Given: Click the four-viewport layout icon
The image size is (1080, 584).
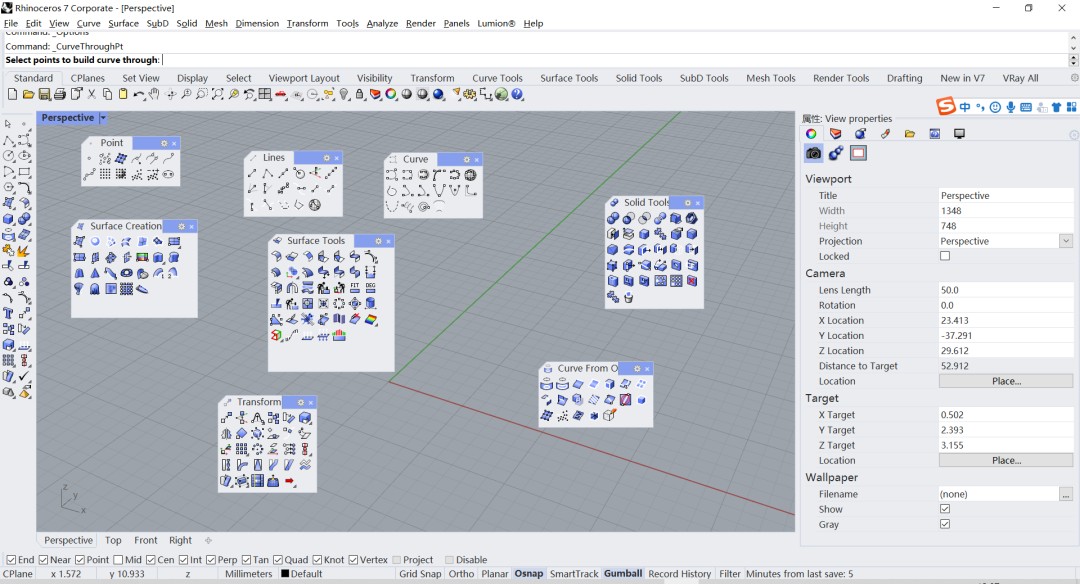Looking at the screenshot, I should (x=265, y=94).
